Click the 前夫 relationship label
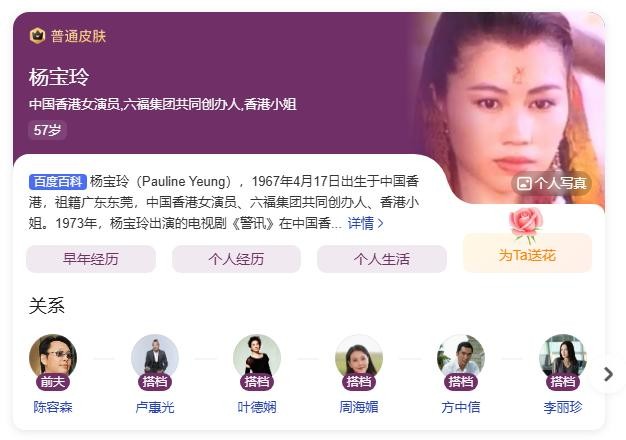 [53, 382]
